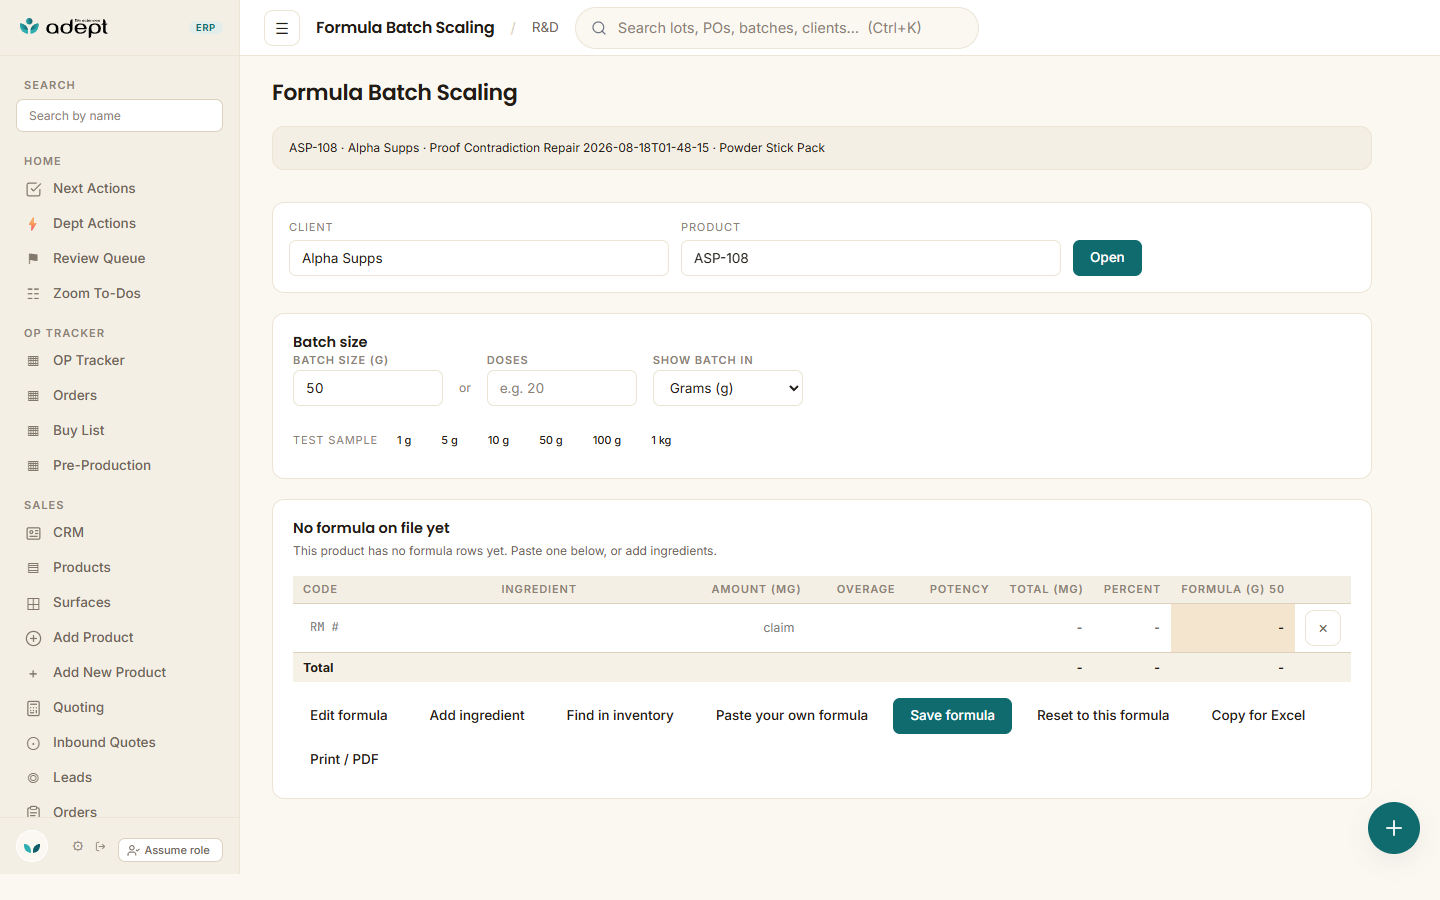Focus the Doses input field
Viewport: 1440px width, 900px height.
[x=562, y=388]
